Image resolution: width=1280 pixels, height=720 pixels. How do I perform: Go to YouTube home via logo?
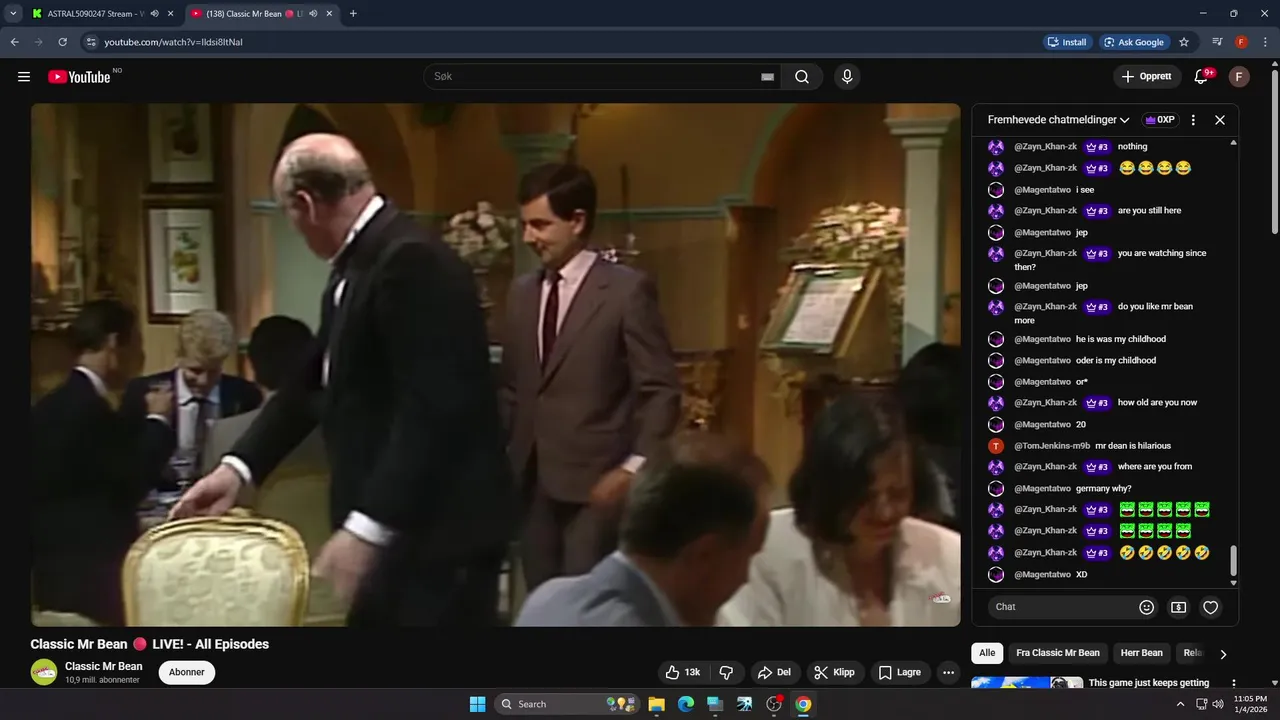point(79,77)
